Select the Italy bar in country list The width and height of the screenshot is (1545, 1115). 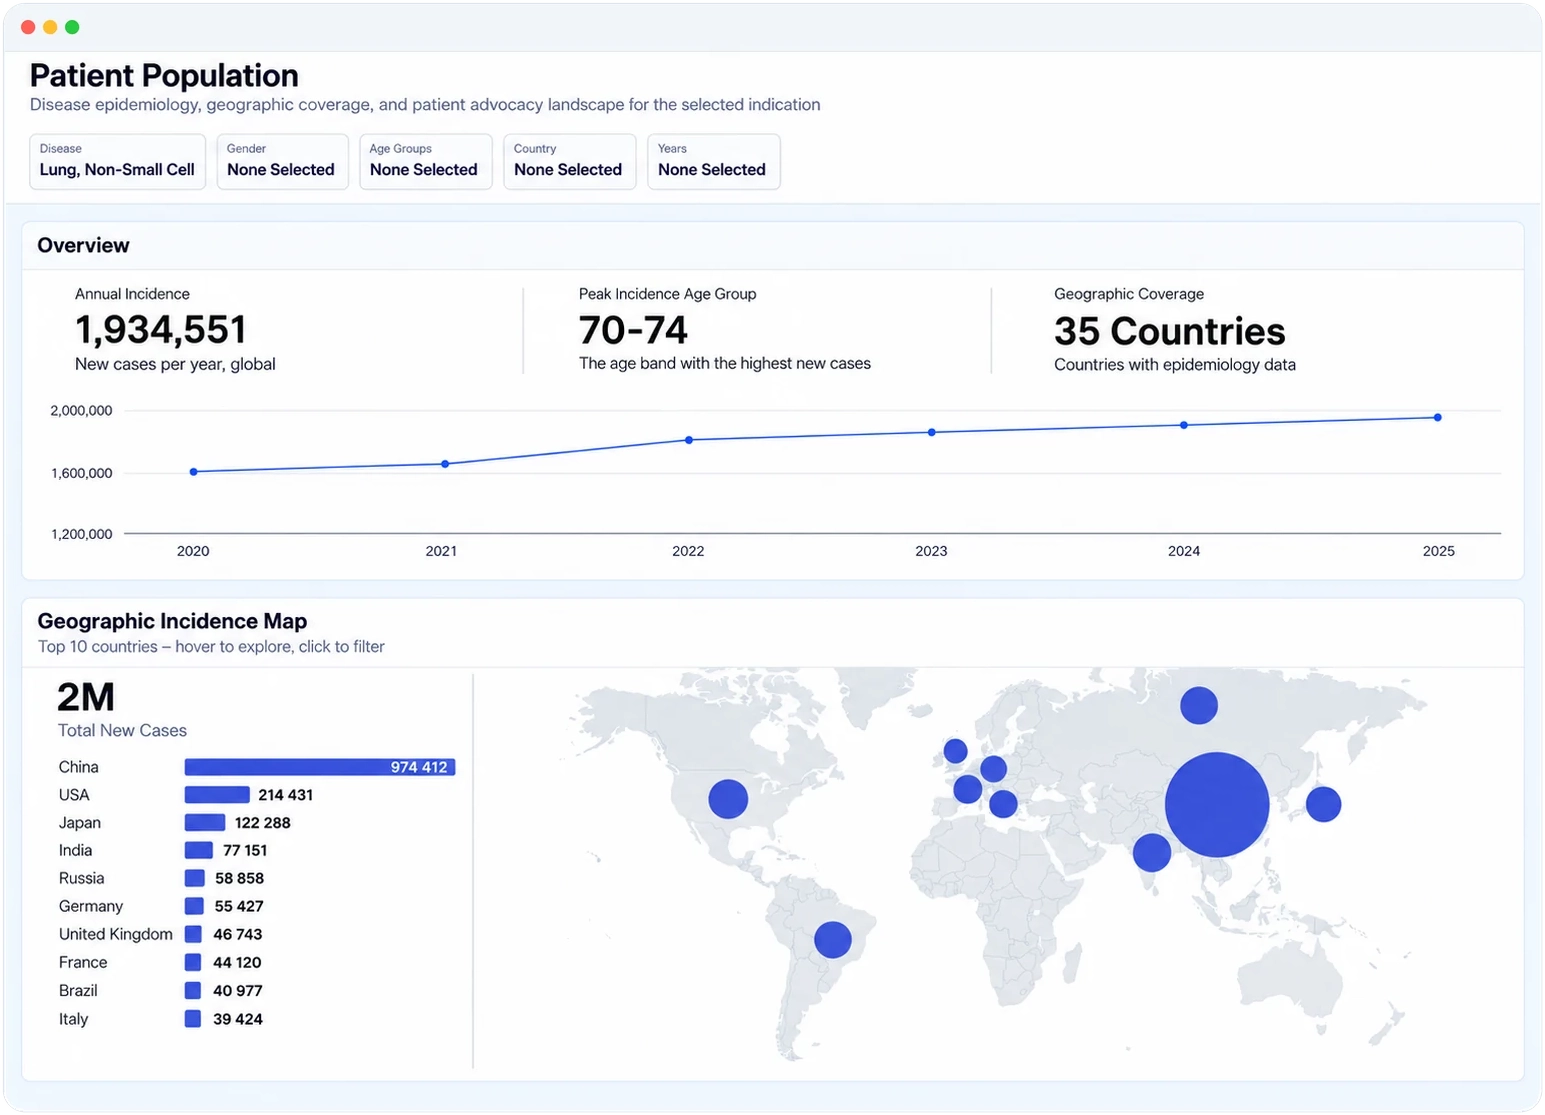pyautogui.click(x=193, y=1019)
